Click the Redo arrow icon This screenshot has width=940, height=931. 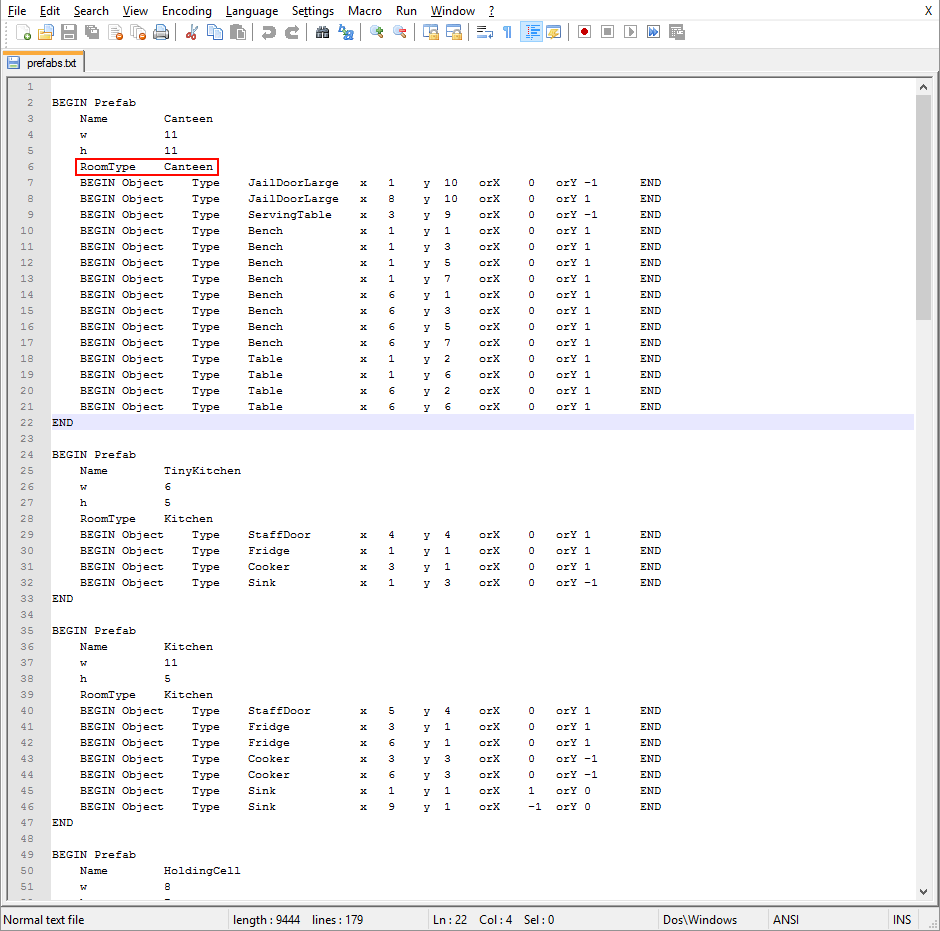tap(292, 32)
